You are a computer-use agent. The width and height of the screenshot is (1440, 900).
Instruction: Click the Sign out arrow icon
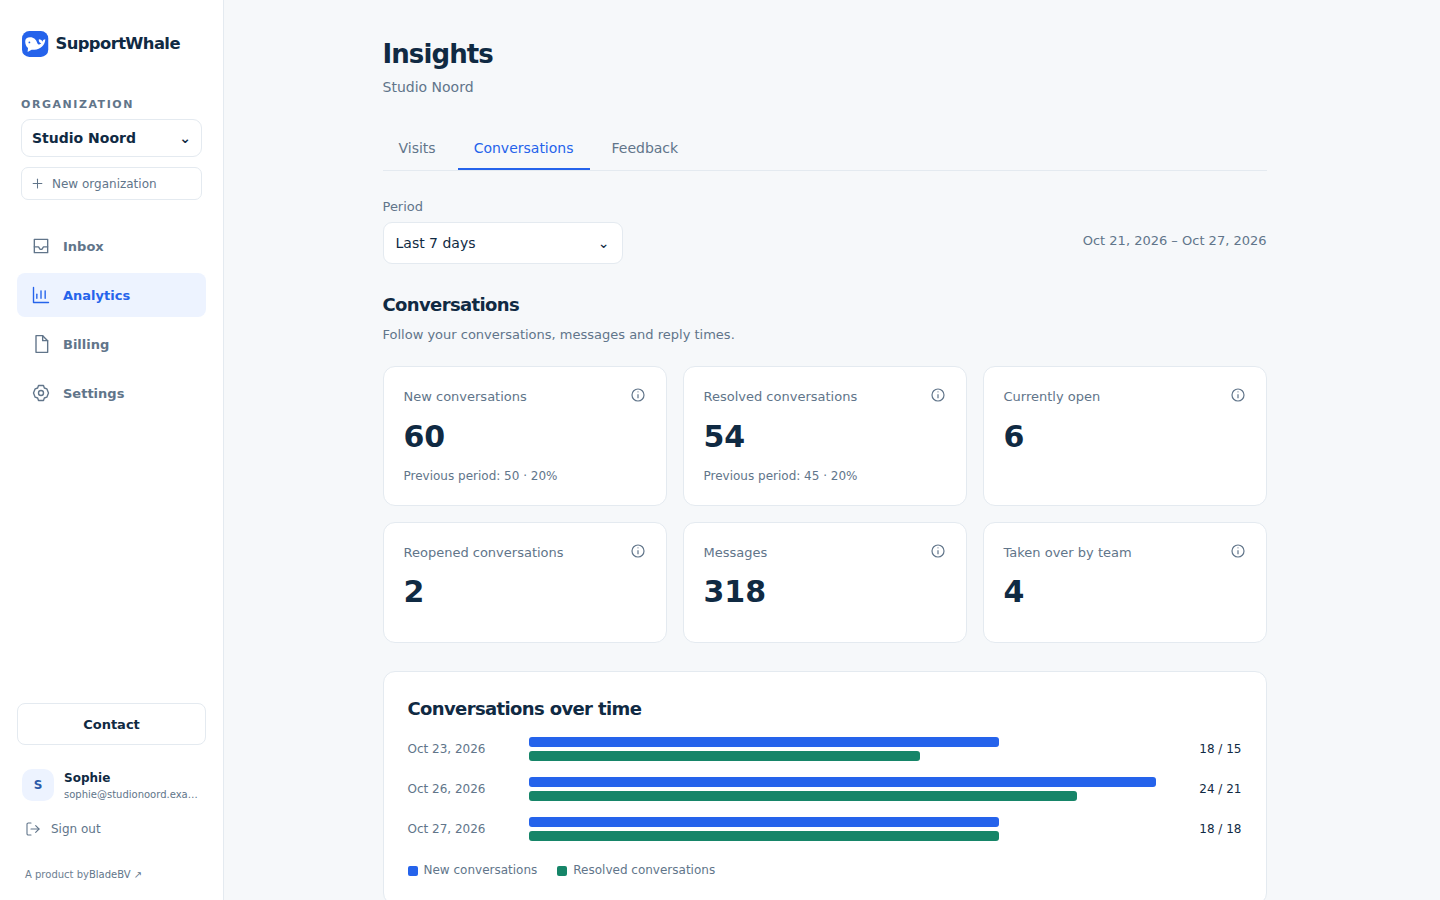click(x=33, y=828)
